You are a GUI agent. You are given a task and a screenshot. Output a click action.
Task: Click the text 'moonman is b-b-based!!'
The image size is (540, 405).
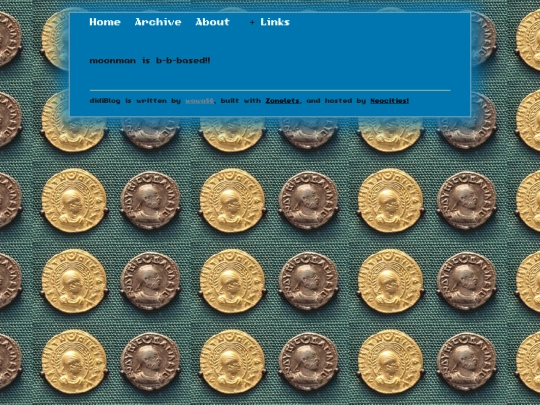coord(149,61)
